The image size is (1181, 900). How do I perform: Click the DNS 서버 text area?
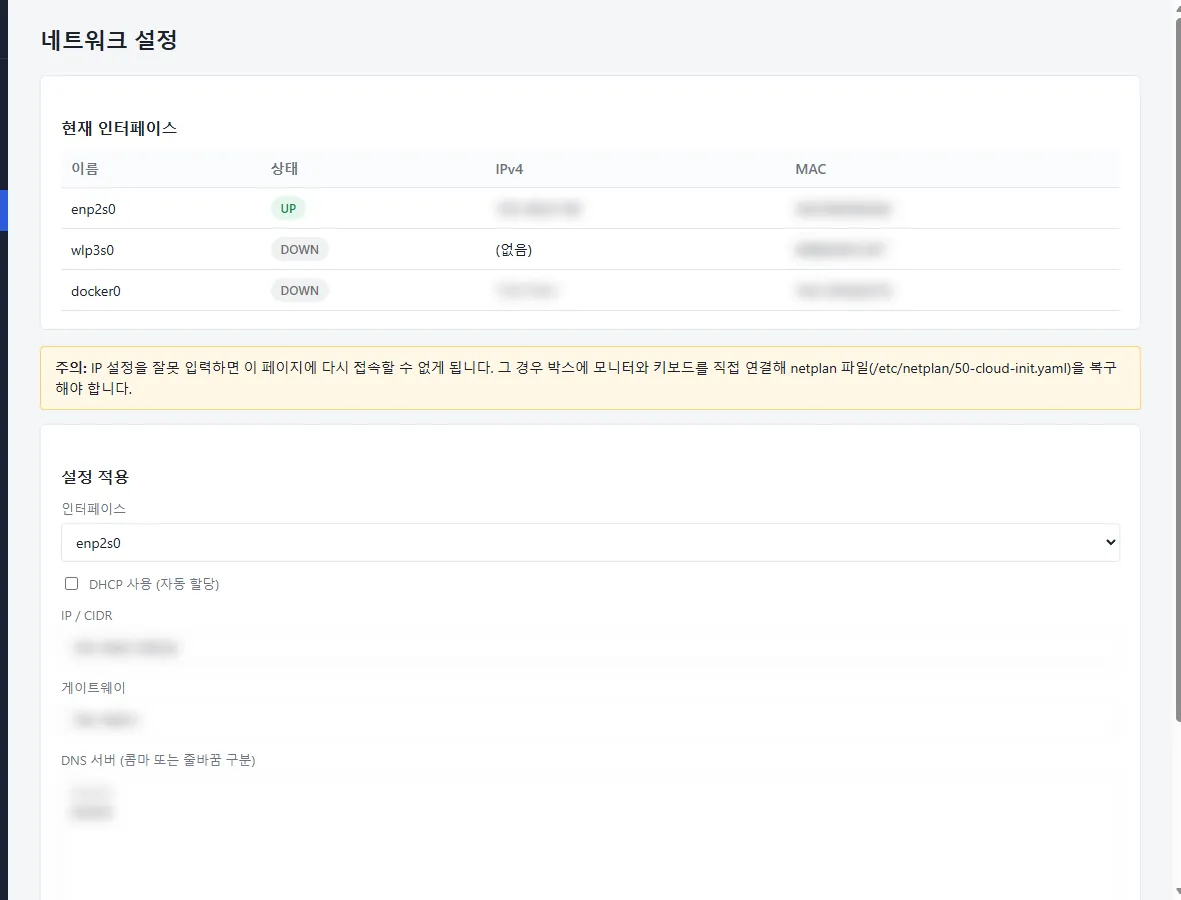590,836
